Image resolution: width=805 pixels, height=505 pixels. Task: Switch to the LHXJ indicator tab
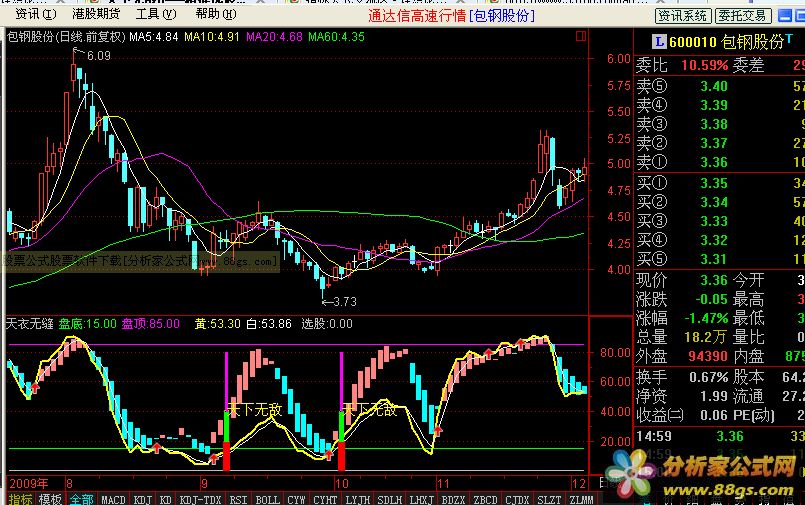coord(421,499)
